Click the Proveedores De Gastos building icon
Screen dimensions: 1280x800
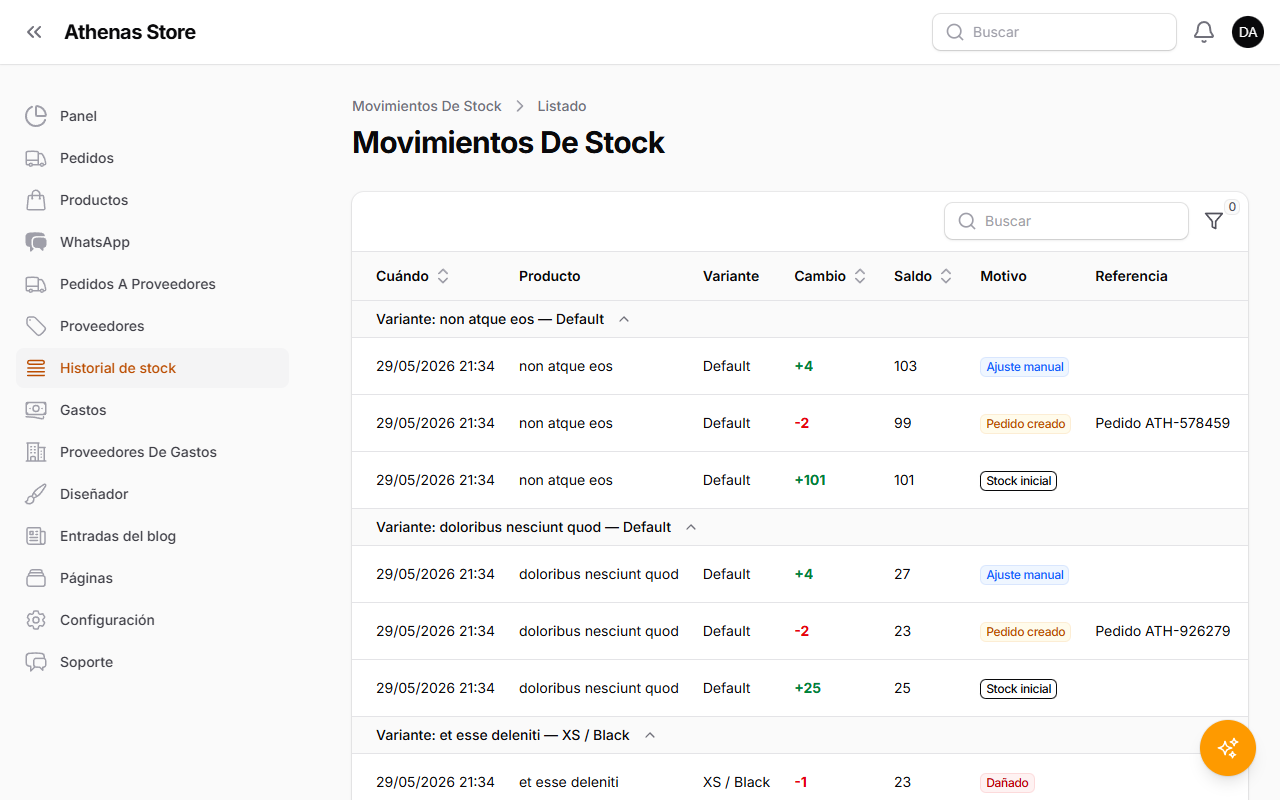(x=36, y=452)
